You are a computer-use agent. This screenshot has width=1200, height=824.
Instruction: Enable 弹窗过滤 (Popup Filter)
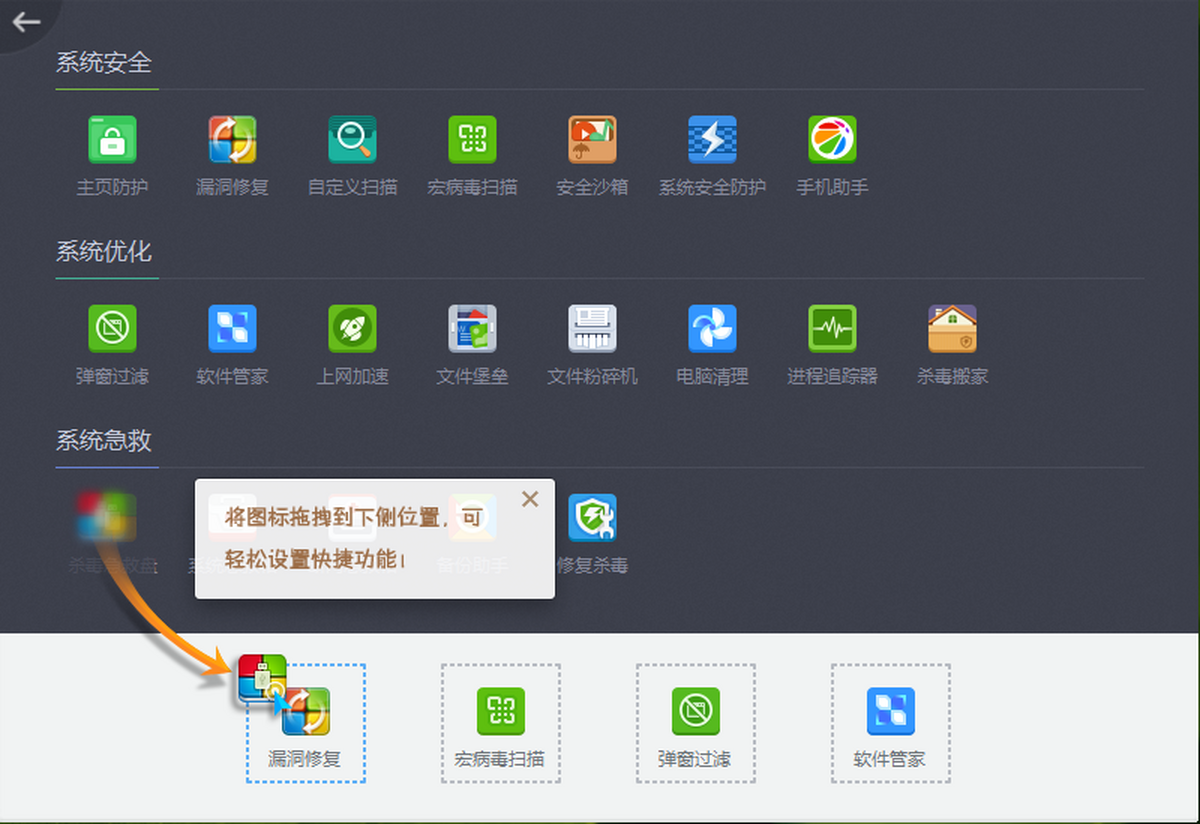point(112,329)
